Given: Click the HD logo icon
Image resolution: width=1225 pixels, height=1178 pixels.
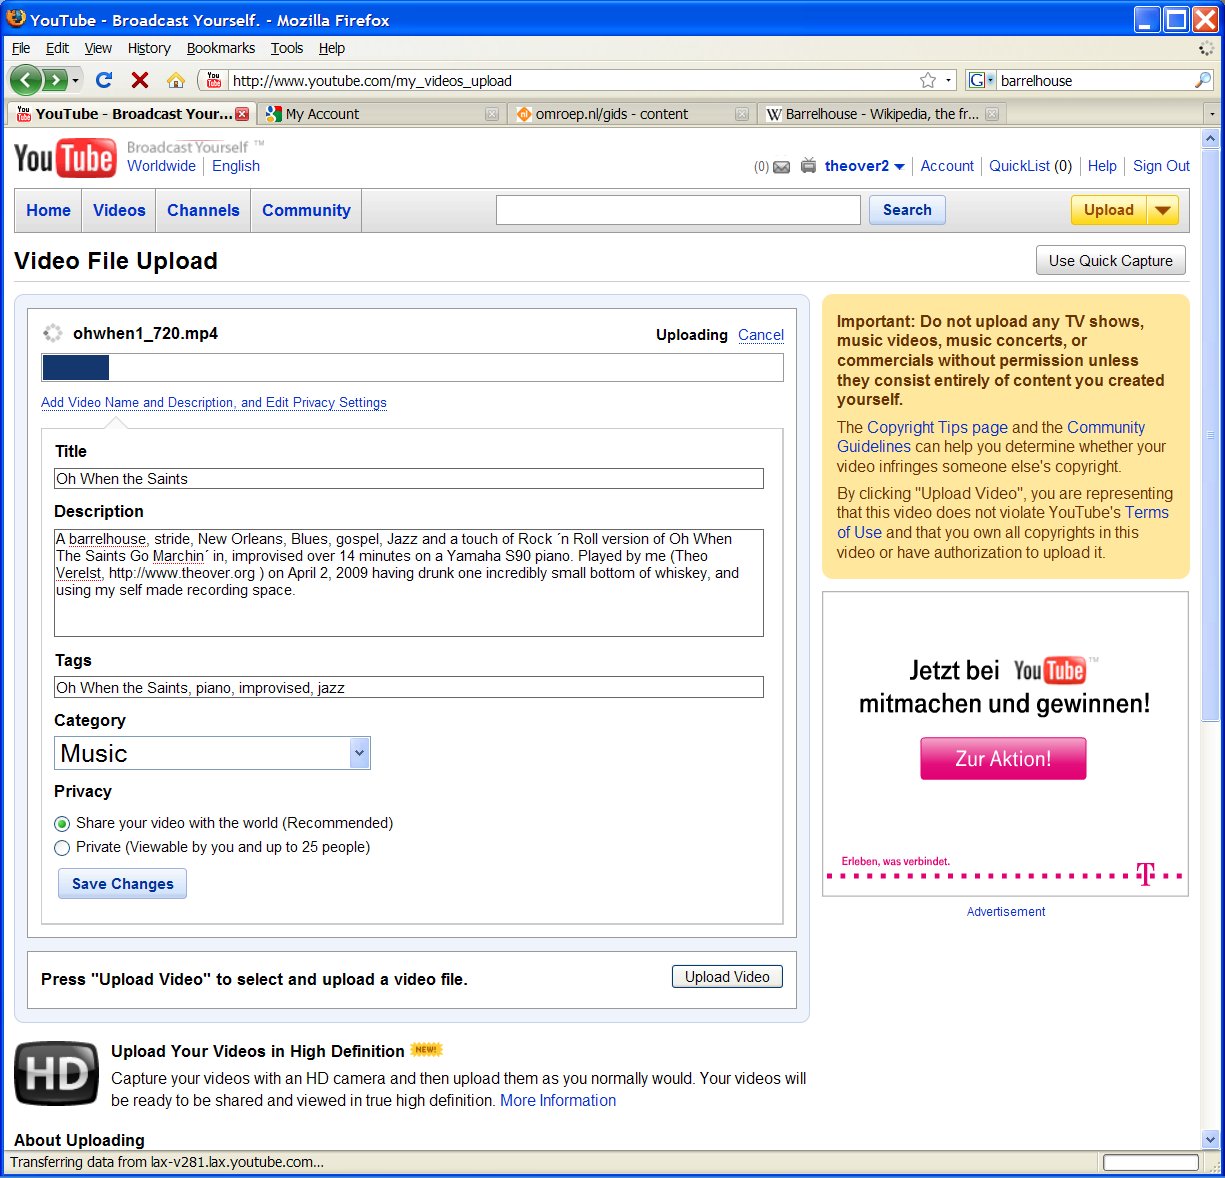Looking at the screenshot, I should 56,1074.
